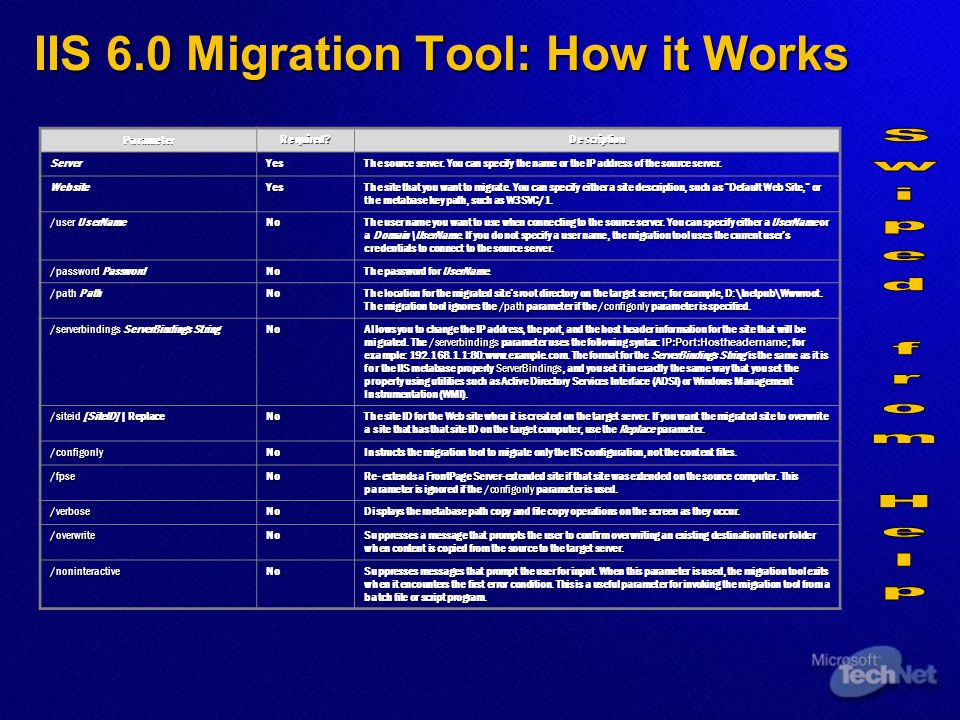
Task: Click the description starting 'The site ID for the Web site'
Action: 596,422
